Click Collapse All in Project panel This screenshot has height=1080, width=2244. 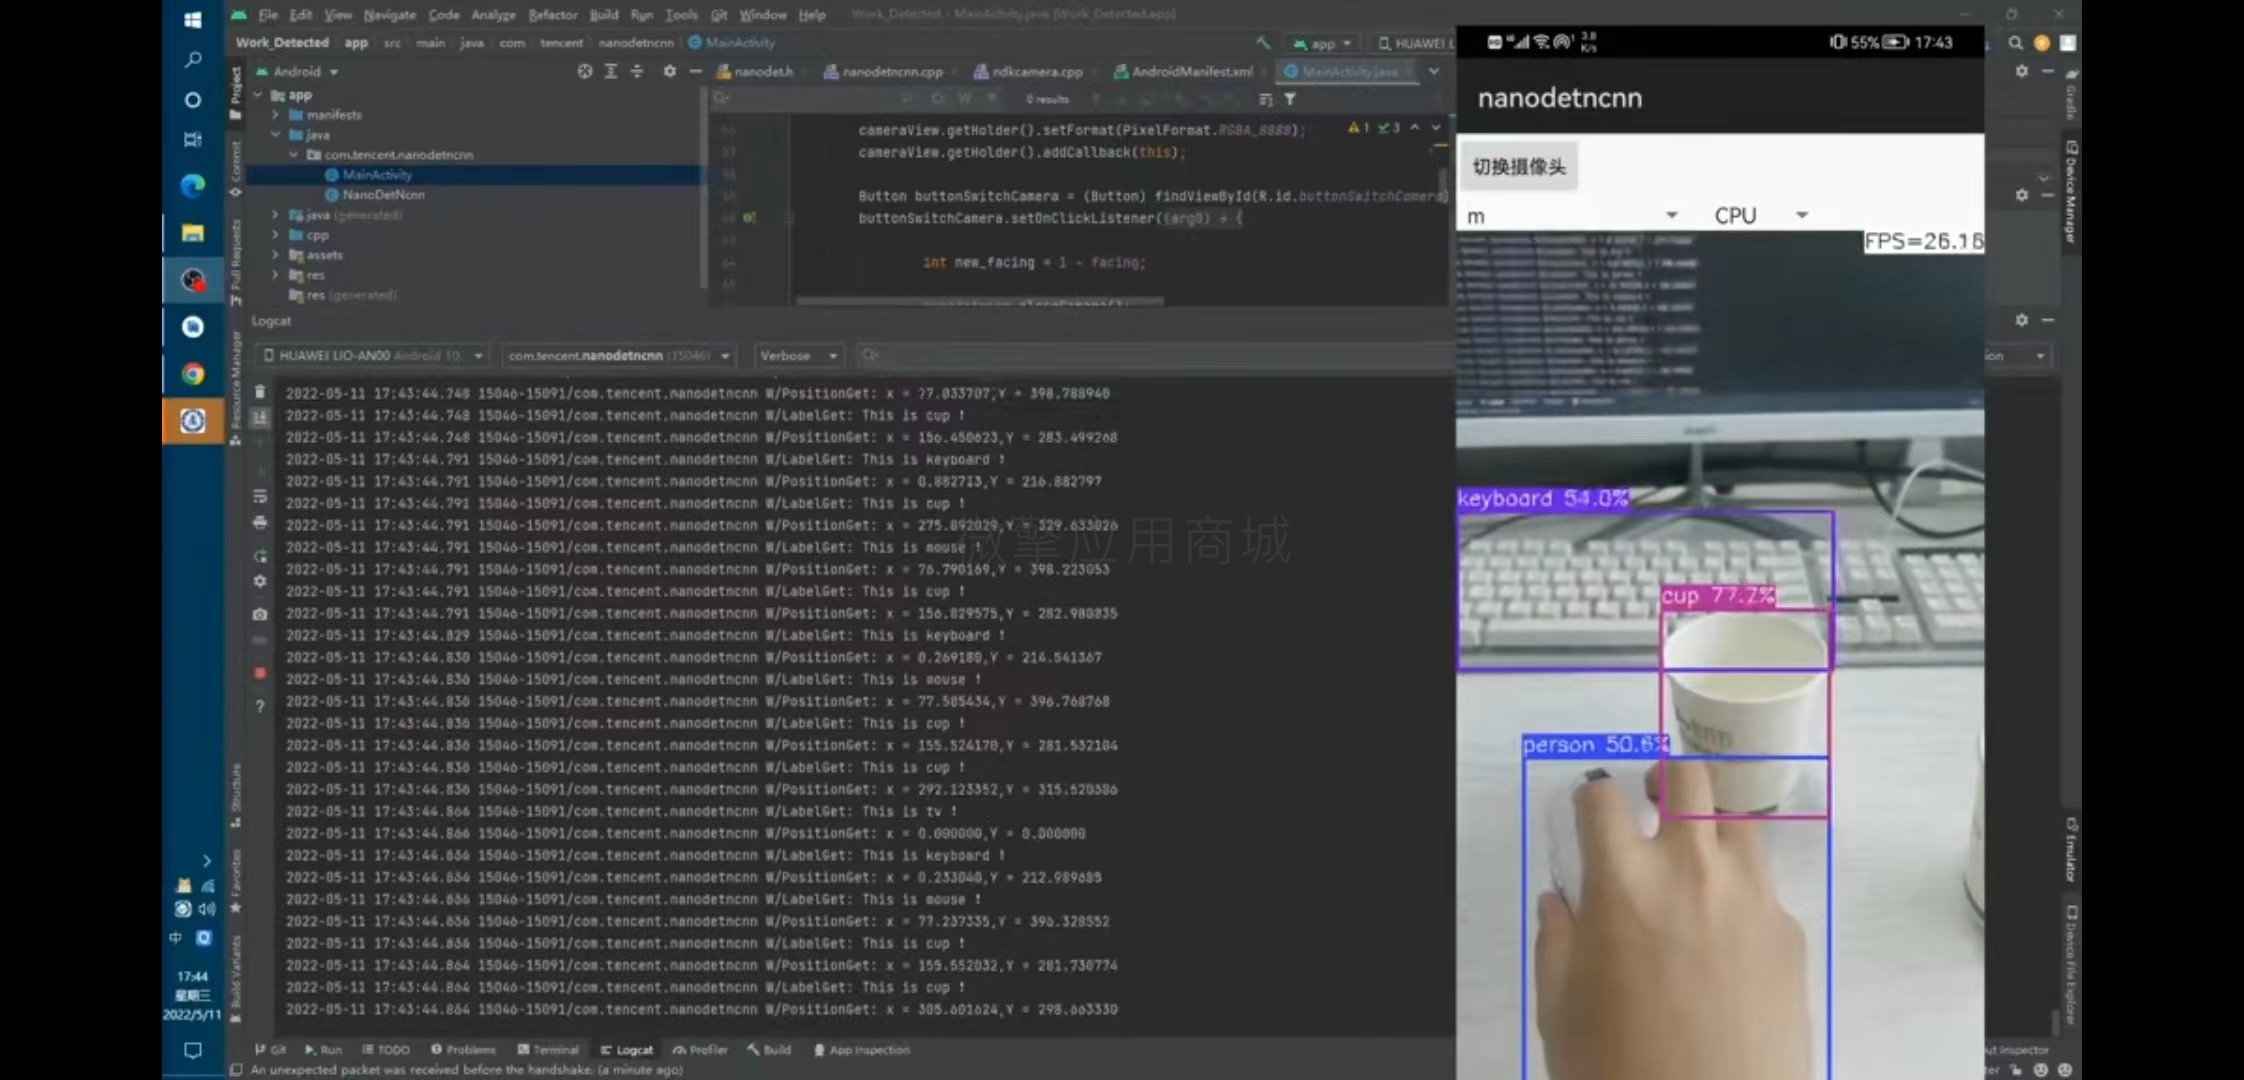pyautogui.click(x=637, y=71)
